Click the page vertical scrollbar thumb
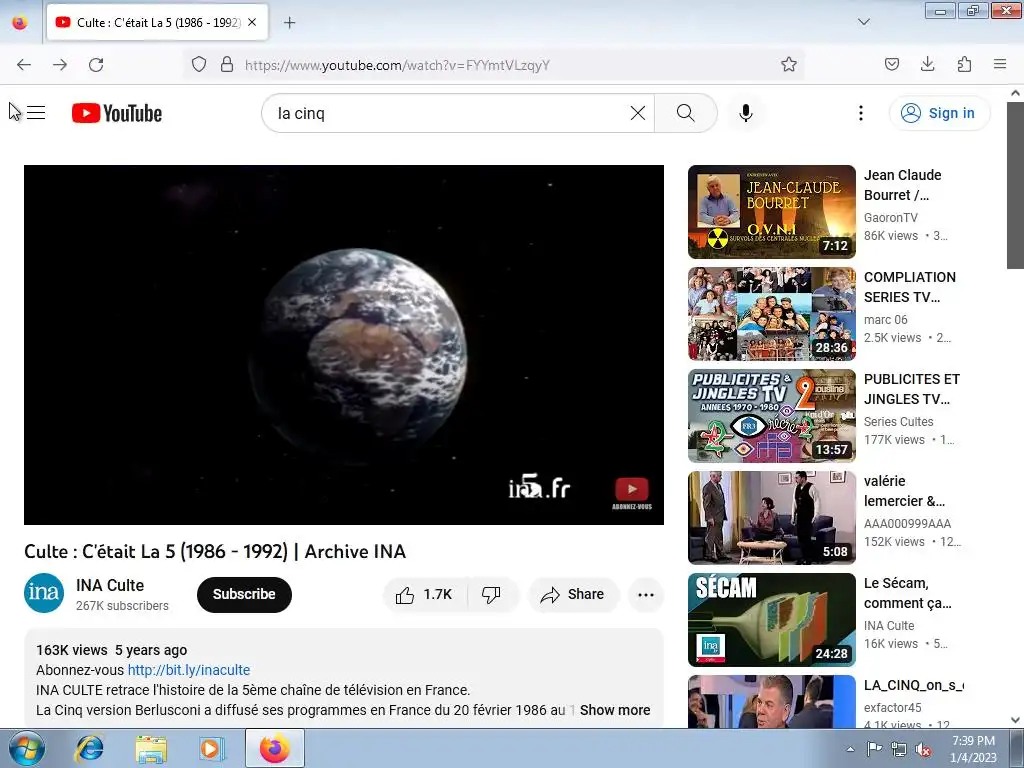This screenshot has height=768, width=1024. tap(1015, 185)
